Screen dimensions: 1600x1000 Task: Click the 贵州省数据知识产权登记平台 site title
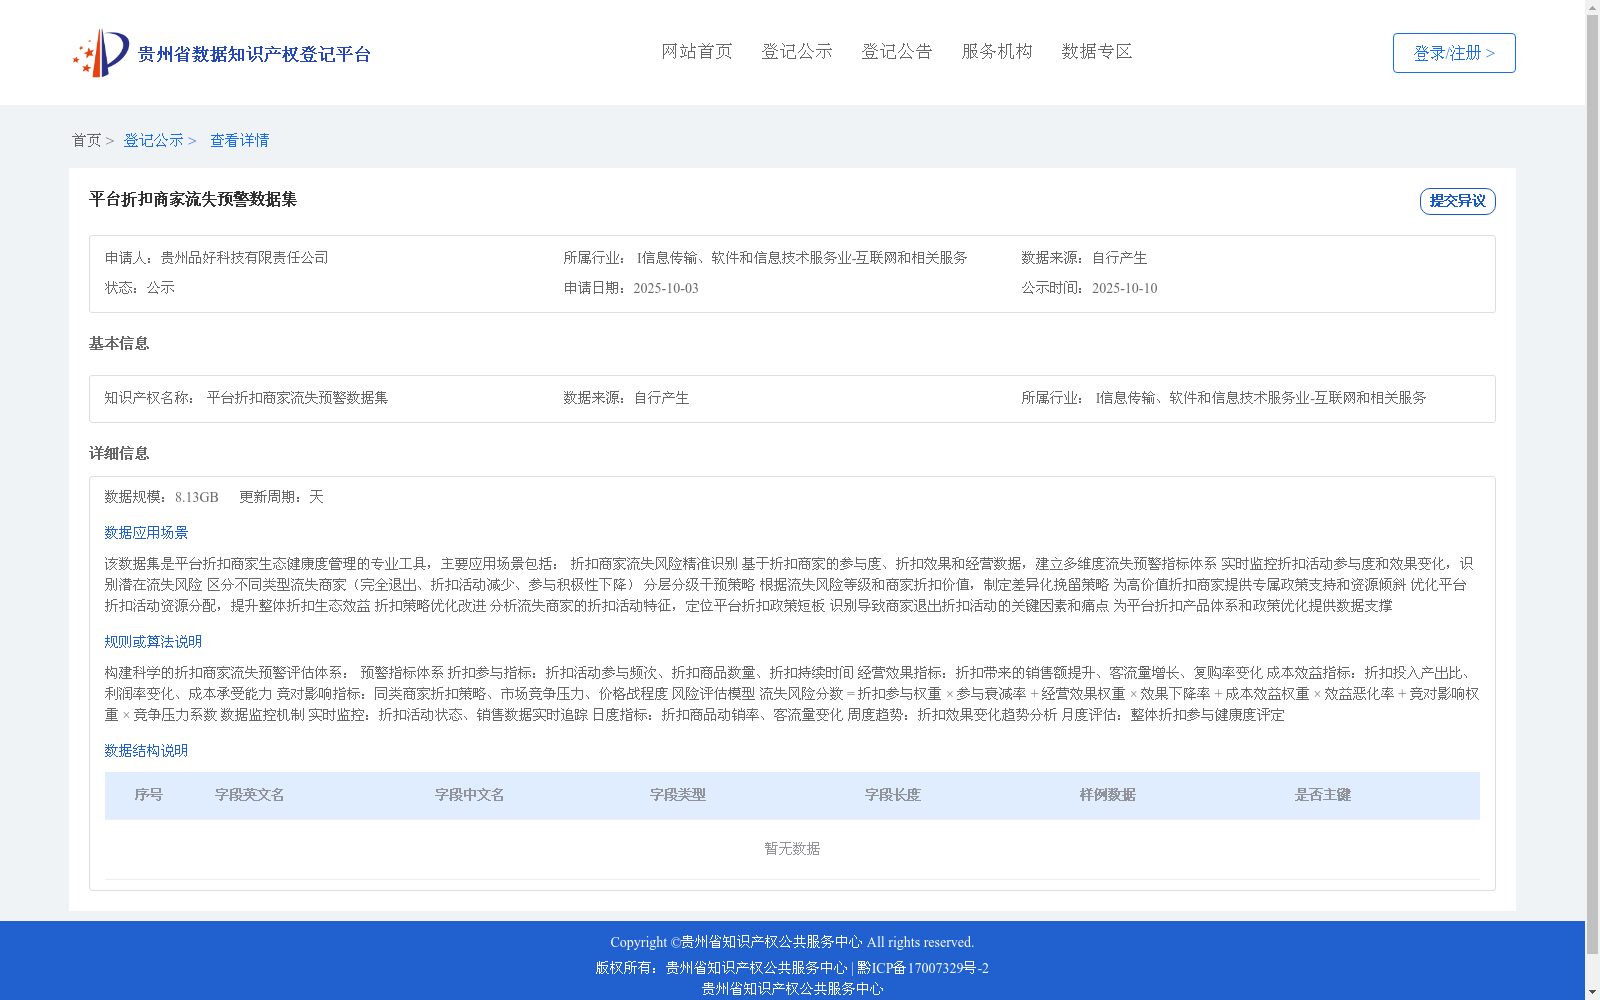254,54
